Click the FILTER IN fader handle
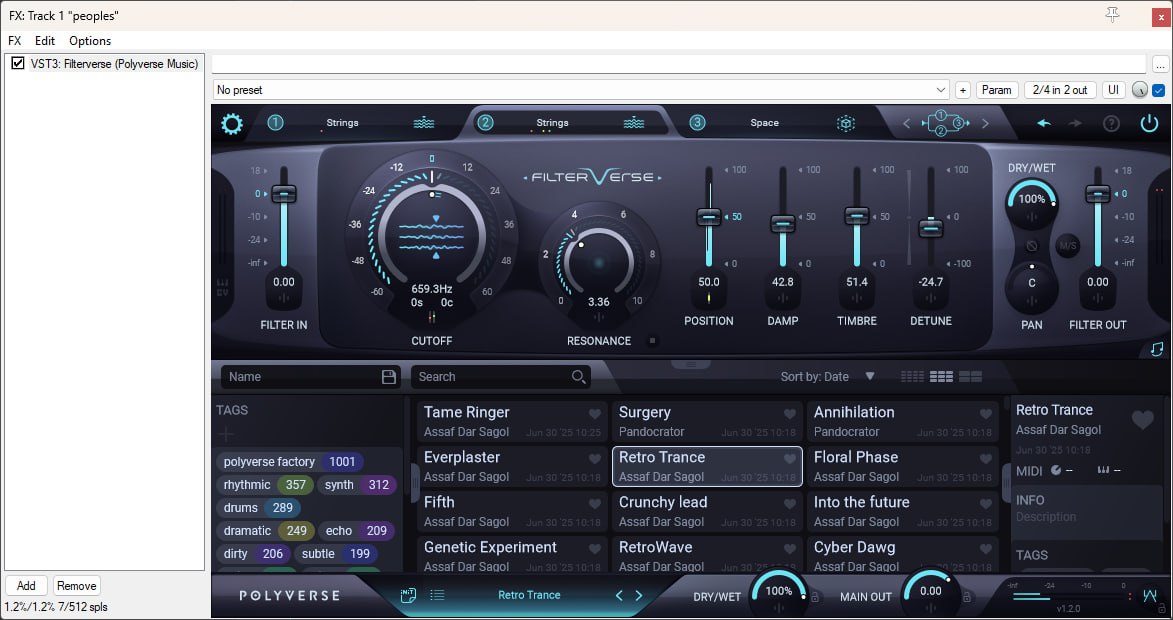Viewport: 1173px width, 620px height. (284, 194)
